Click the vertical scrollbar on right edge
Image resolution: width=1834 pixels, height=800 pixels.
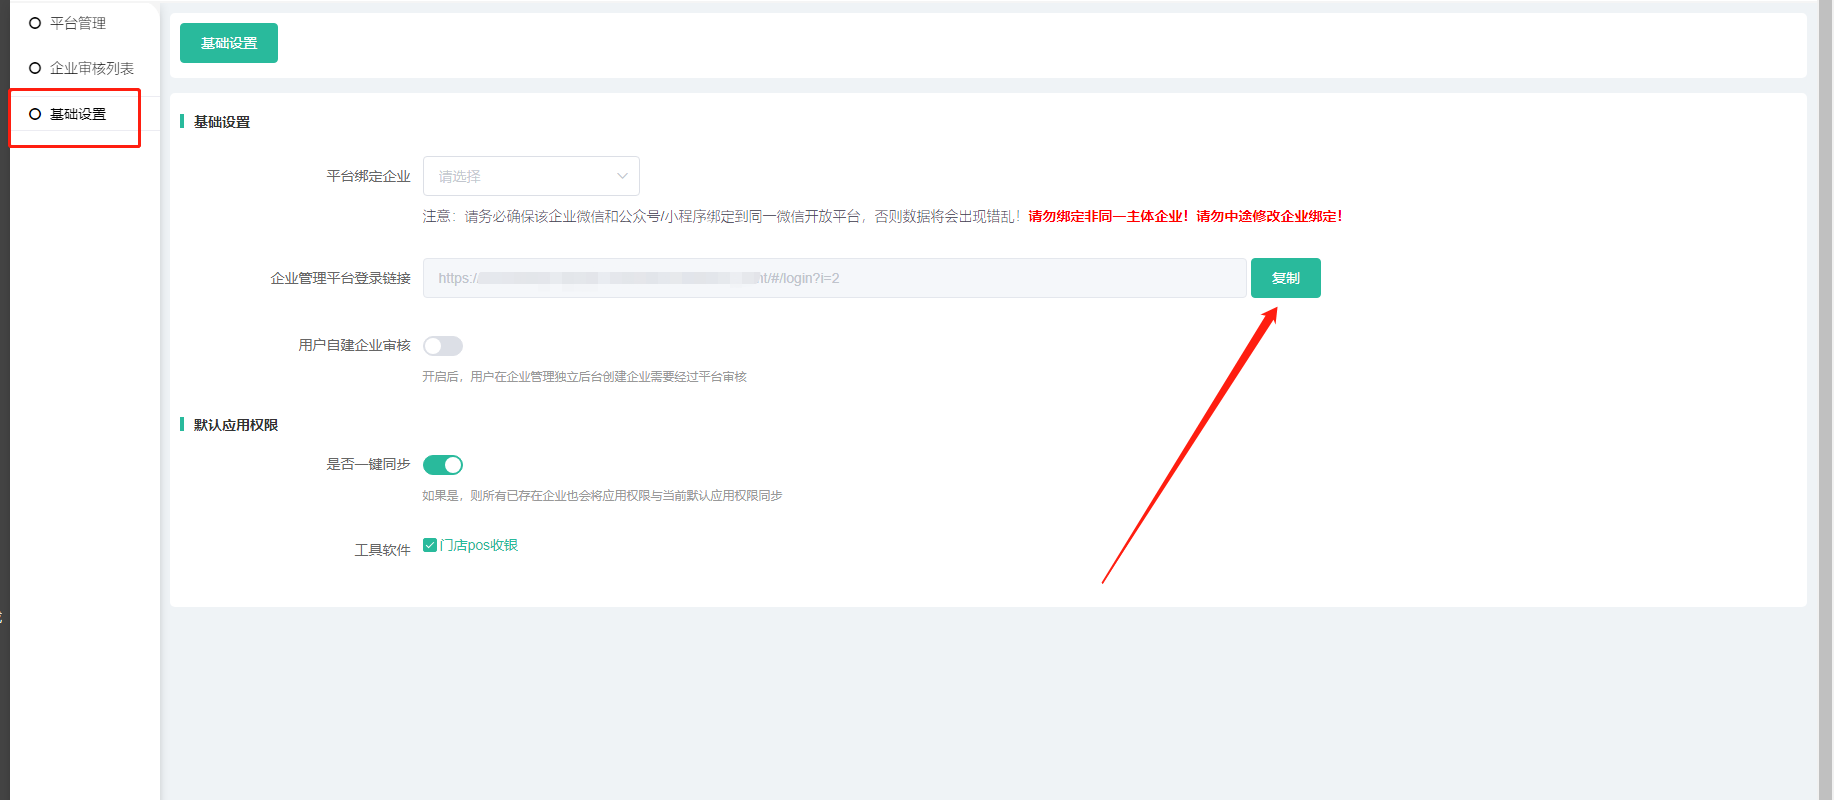coord(1825,400)
